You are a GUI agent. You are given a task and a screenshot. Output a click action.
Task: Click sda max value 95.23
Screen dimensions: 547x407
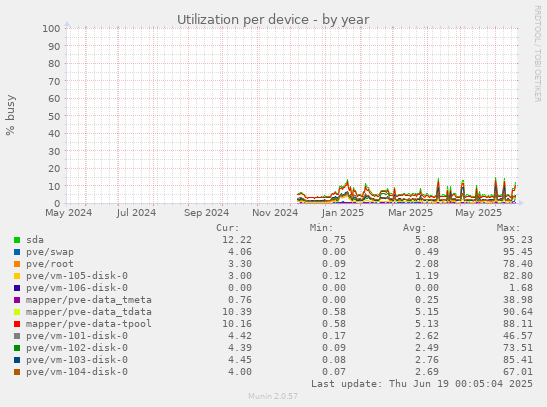518,240
